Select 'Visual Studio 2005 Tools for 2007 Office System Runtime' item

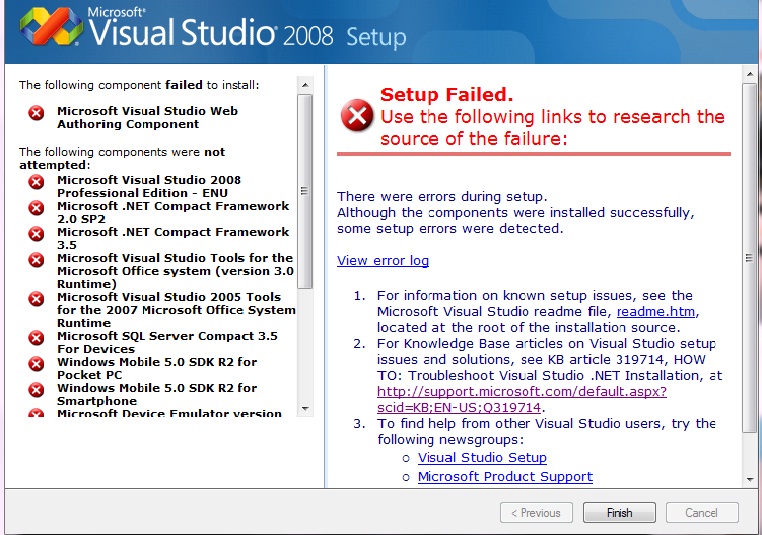coord(176,310)
